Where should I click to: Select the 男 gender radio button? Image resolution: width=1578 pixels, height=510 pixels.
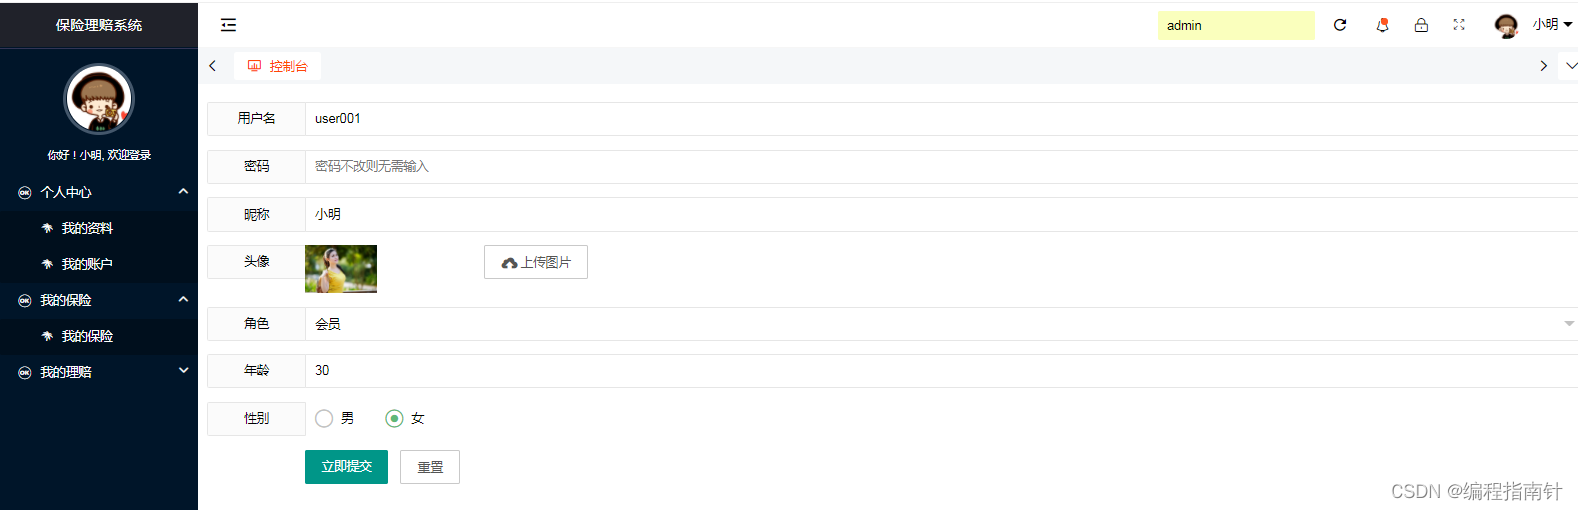tap(324, 418)
